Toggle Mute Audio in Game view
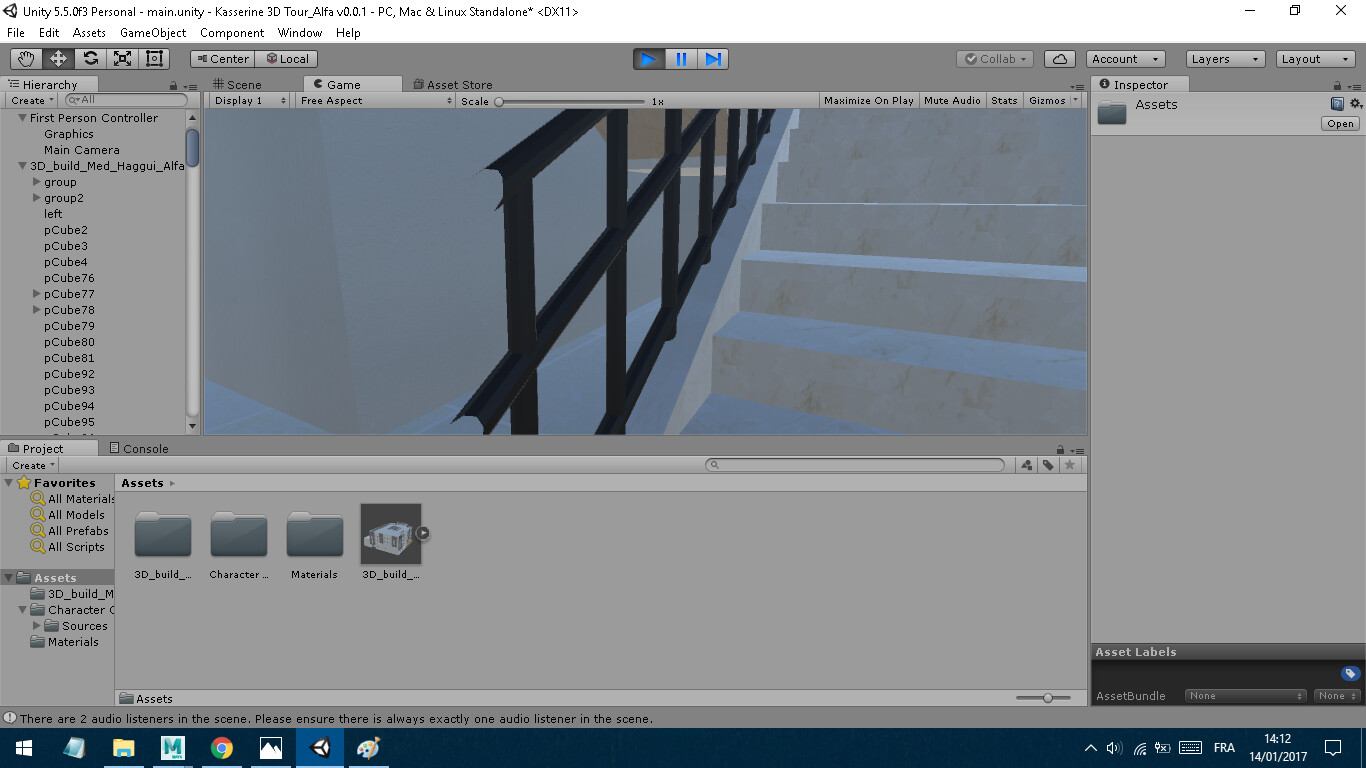The height and width of the screenshot is (768, 1366). pos(952,100)
